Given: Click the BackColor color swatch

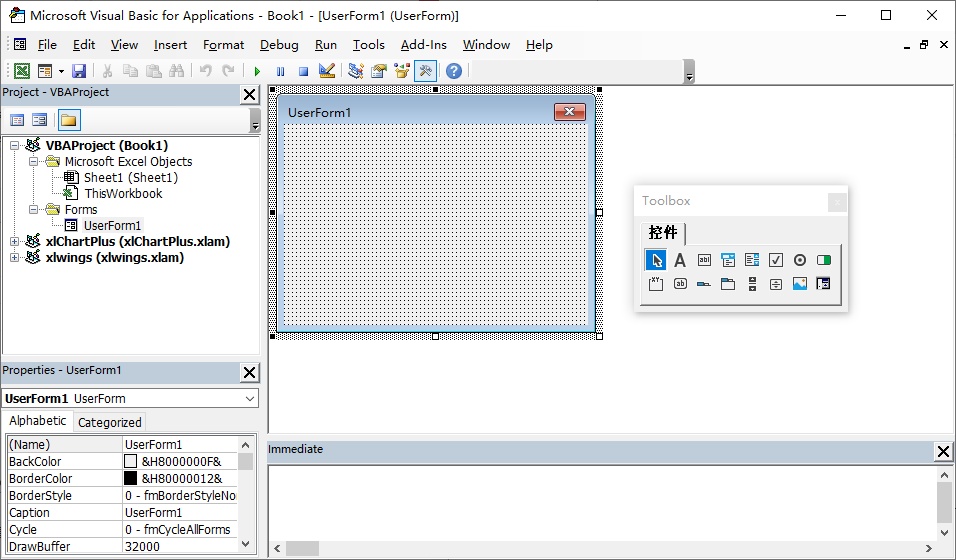Looking at the screenshot, I should click(x=130, y=461).
